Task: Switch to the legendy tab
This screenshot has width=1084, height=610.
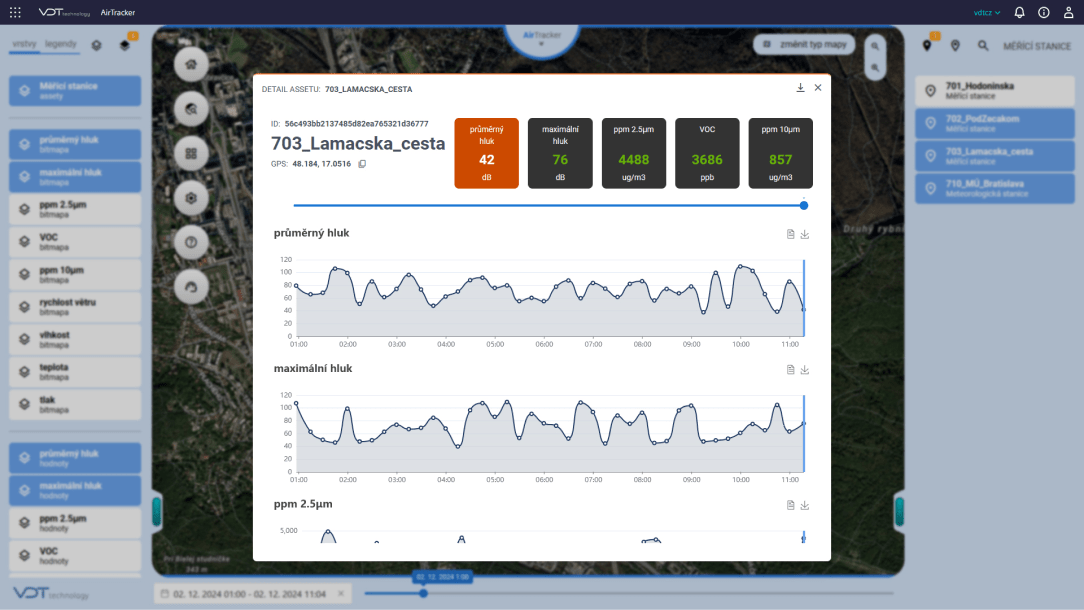Action: pos(61,45)
